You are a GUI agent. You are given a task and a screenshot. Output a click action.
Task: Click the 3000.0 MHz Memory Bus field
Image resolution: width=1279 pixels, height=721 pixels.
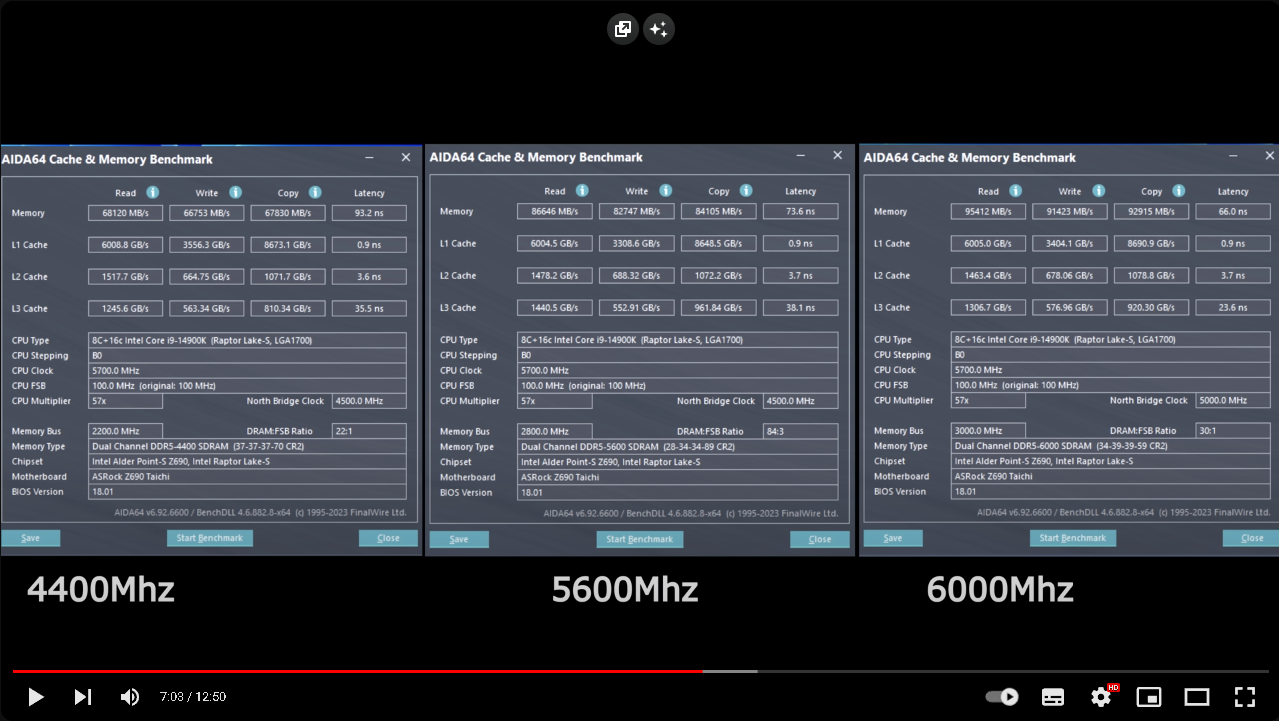tap(988, 431)
